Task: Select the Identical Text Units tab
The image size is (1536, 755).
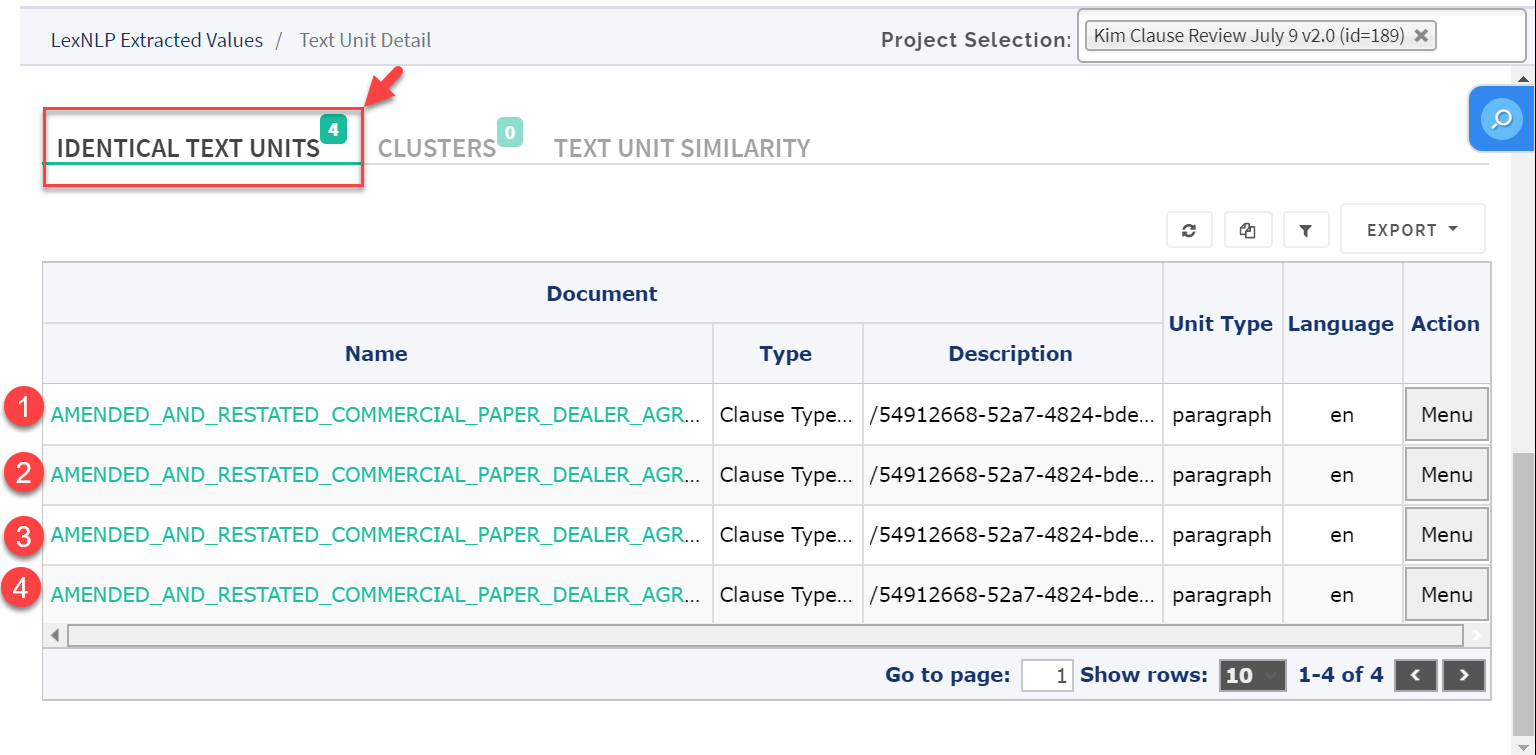Action: pos(188,148)
